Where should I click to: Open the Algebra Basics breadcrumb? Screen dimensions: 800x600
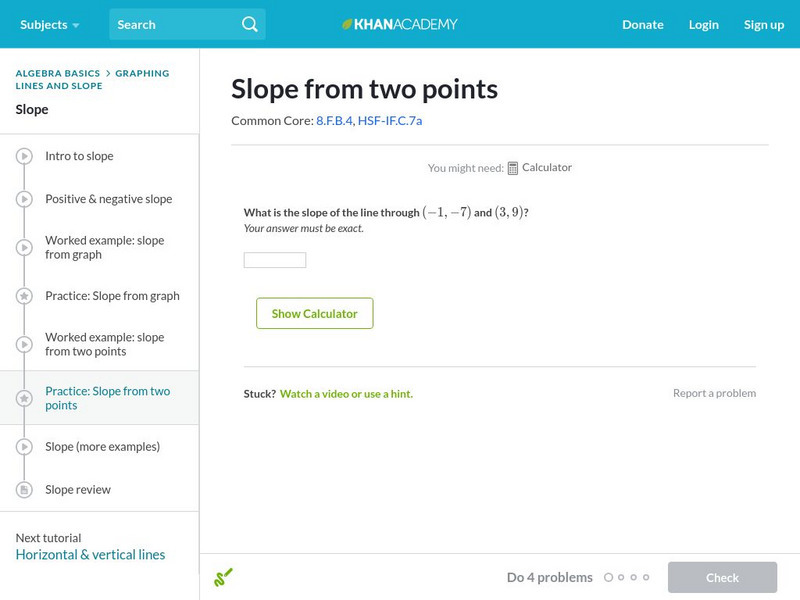pyautogui.click(x=58, y=73)
